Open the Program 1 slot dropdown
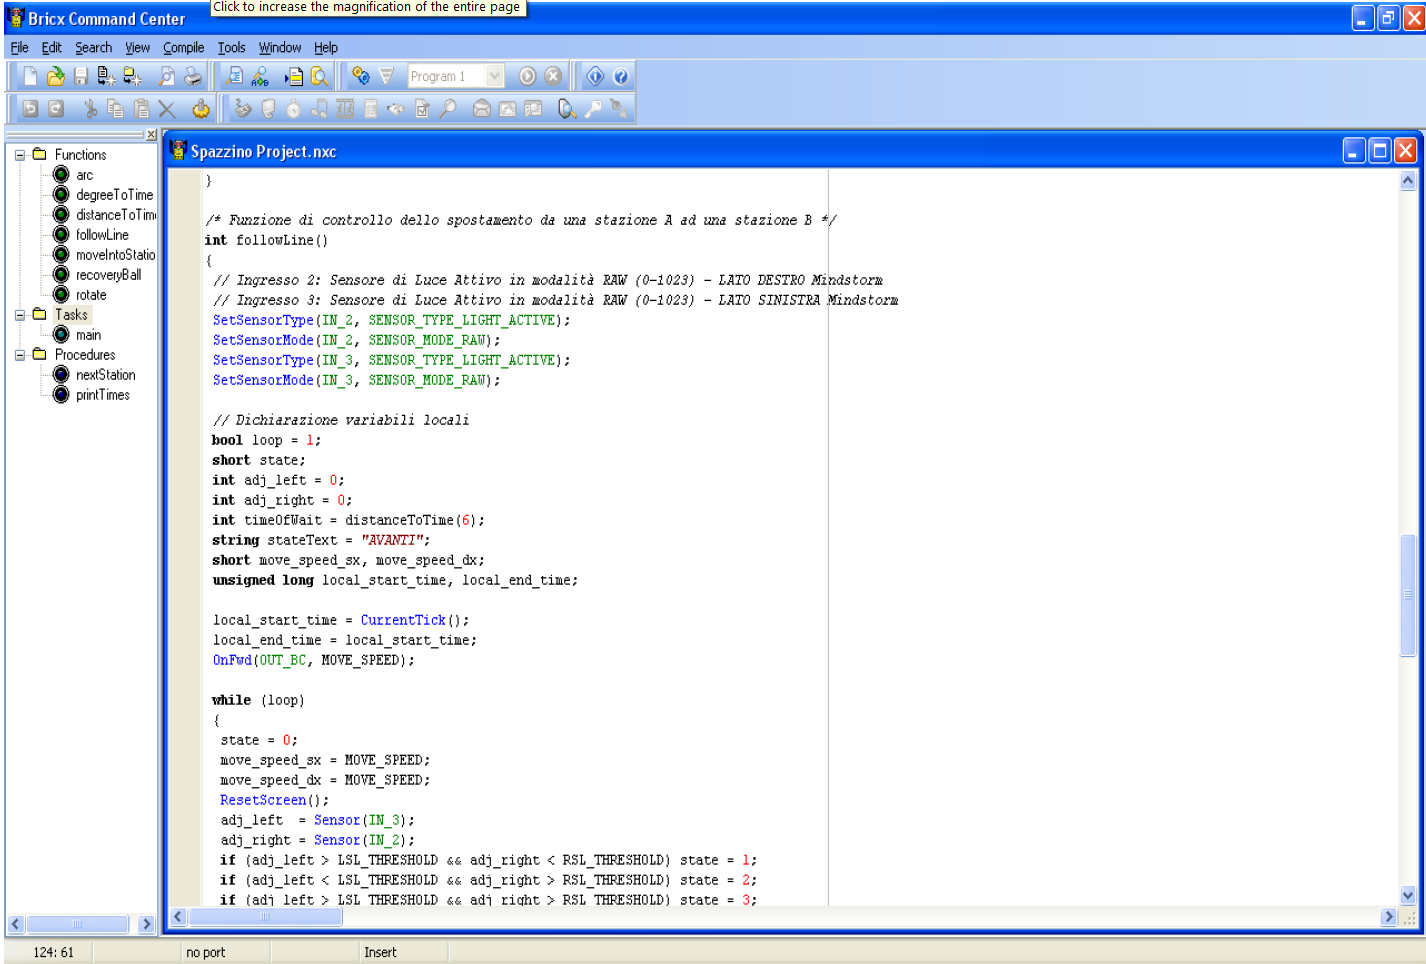 (495, 76)
